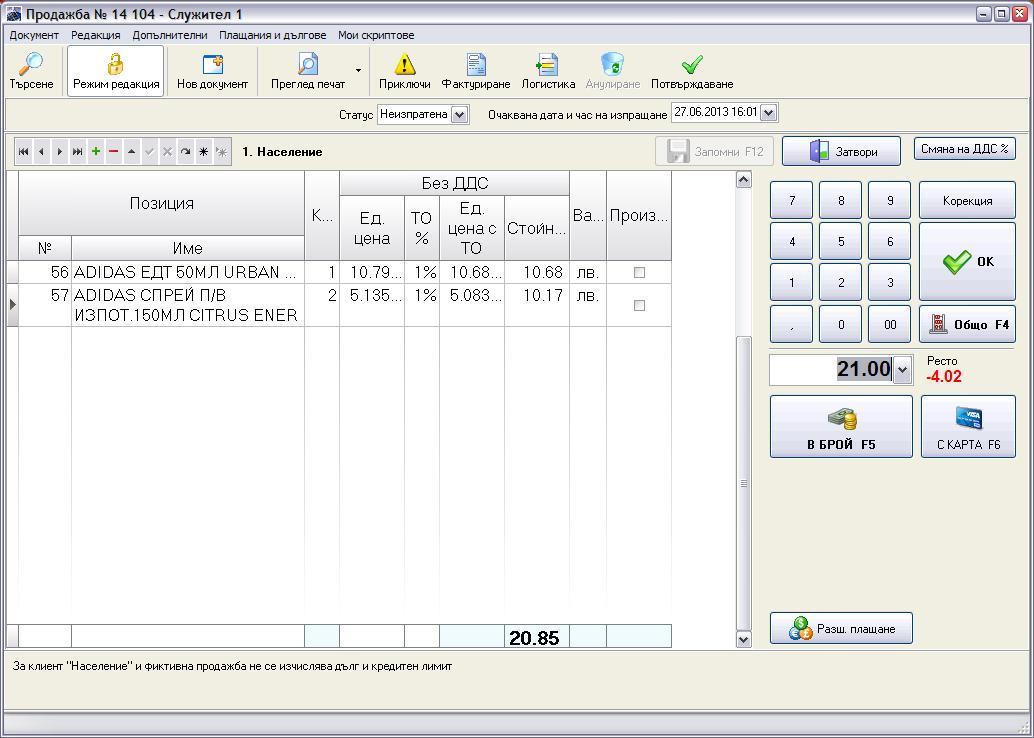The height and width of the screenshot is (738, 1034).
Task: Click the navigator edit up-triangle icon
Action: (131, 152)
